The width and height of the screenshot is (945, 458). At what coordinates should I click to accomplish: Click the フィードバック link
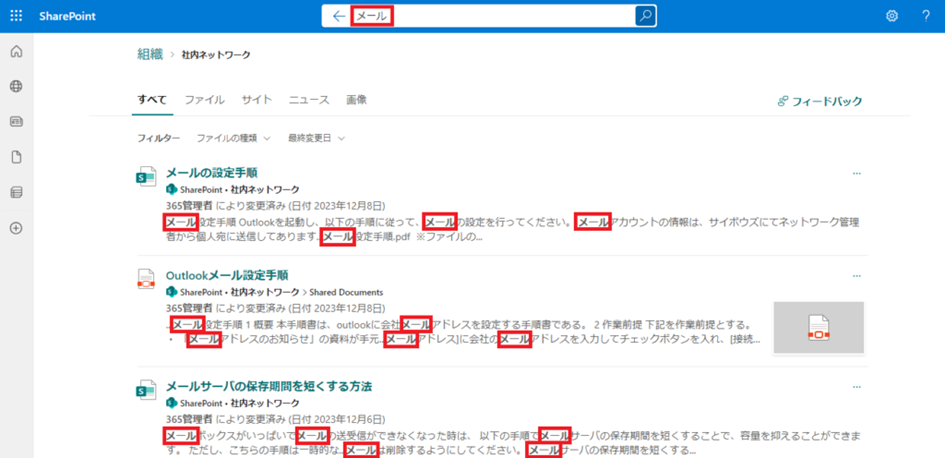(x=820, y=101)
